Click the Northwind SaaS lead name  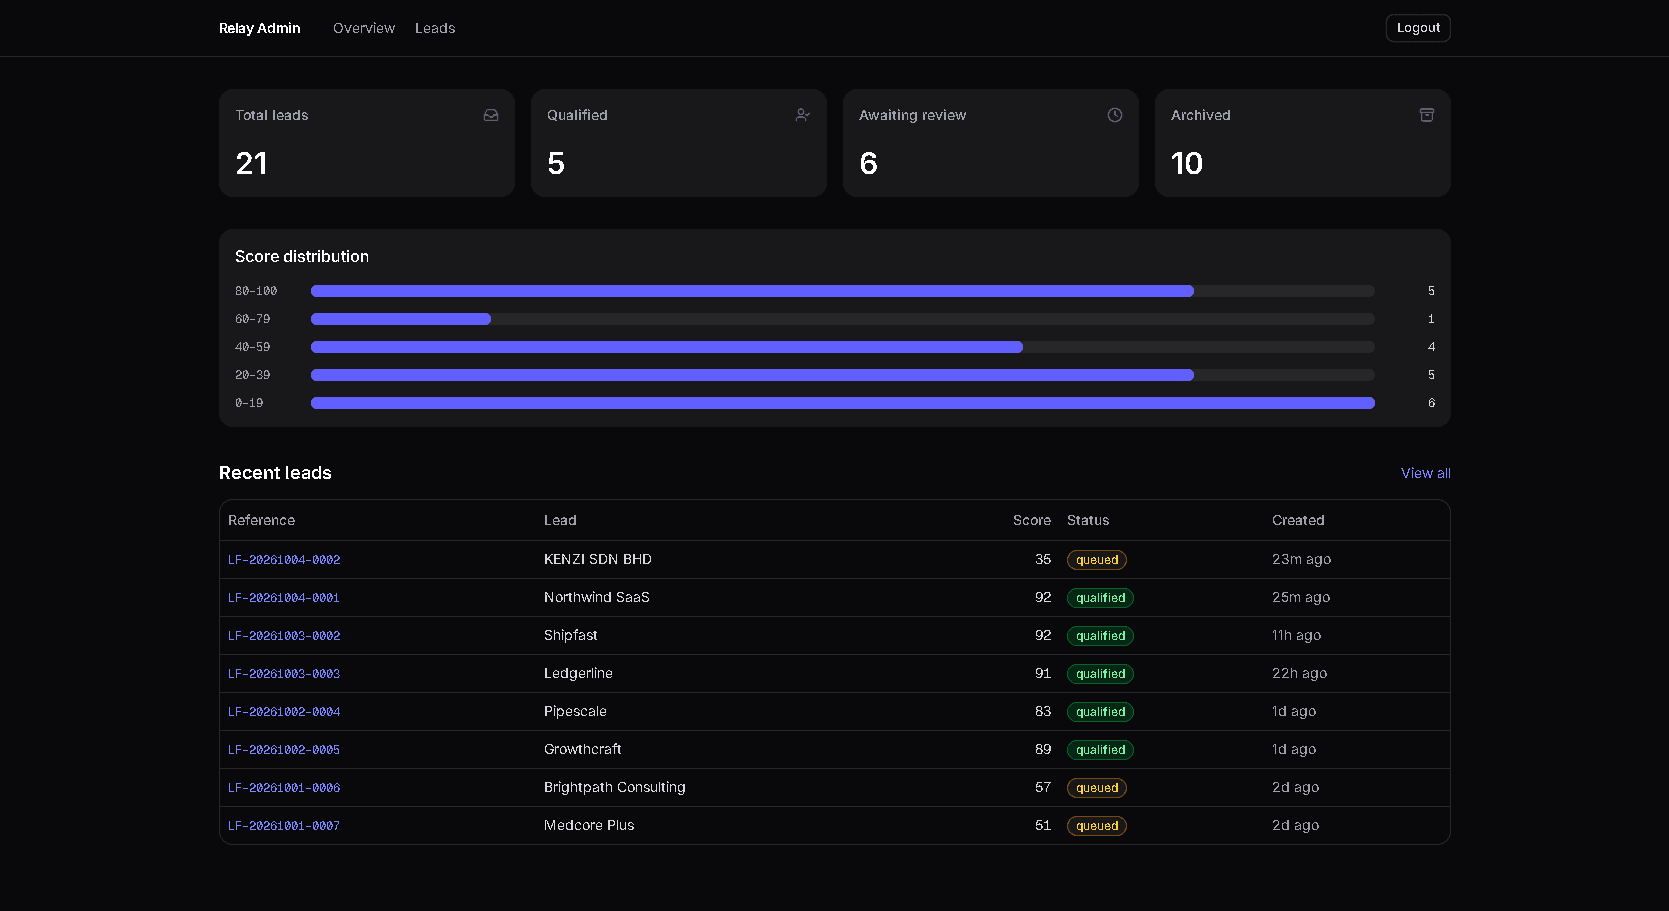click(597, 597)
